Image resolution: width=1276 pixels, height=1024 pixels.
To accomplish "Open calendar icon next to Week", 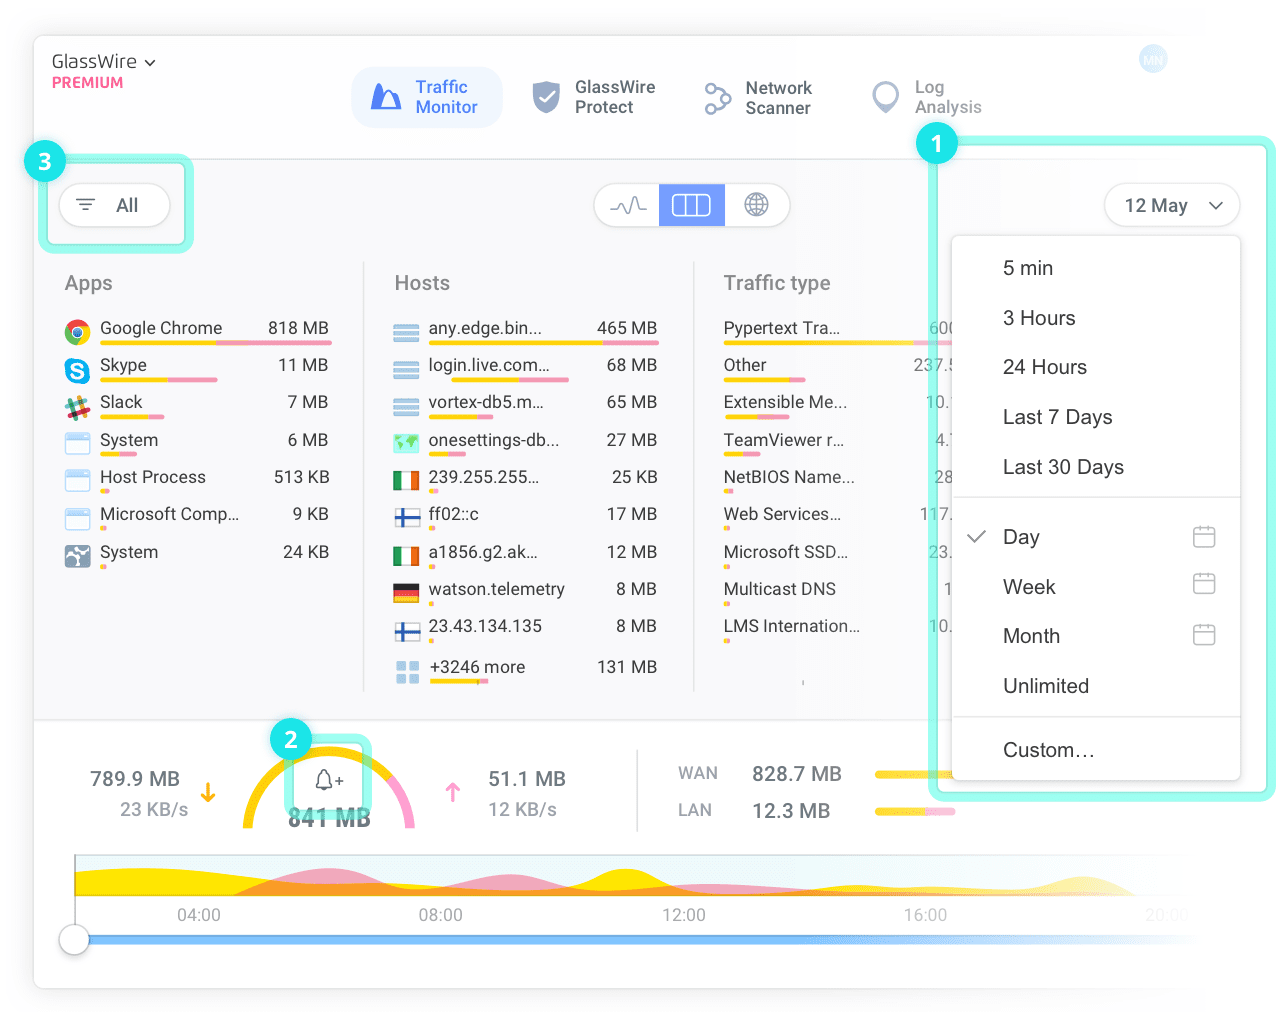I will (x=1204, y=584).
